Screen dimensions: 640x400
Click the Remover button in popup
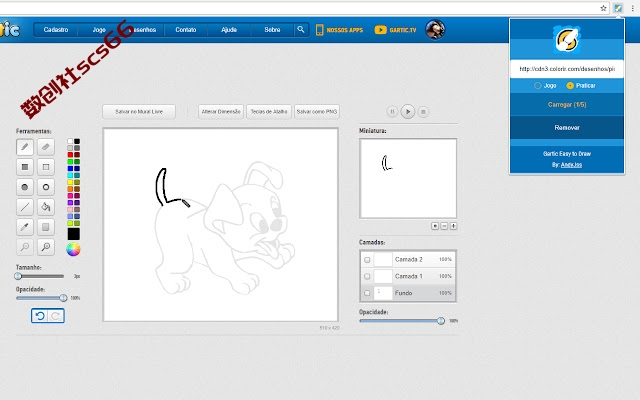(x=567, y=128)
